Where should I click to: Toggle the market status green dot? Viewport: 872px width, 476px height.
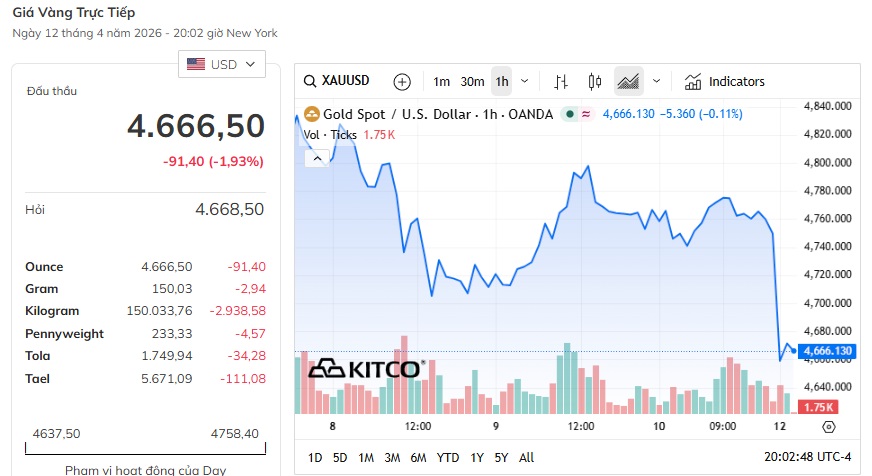pos(569,114)
